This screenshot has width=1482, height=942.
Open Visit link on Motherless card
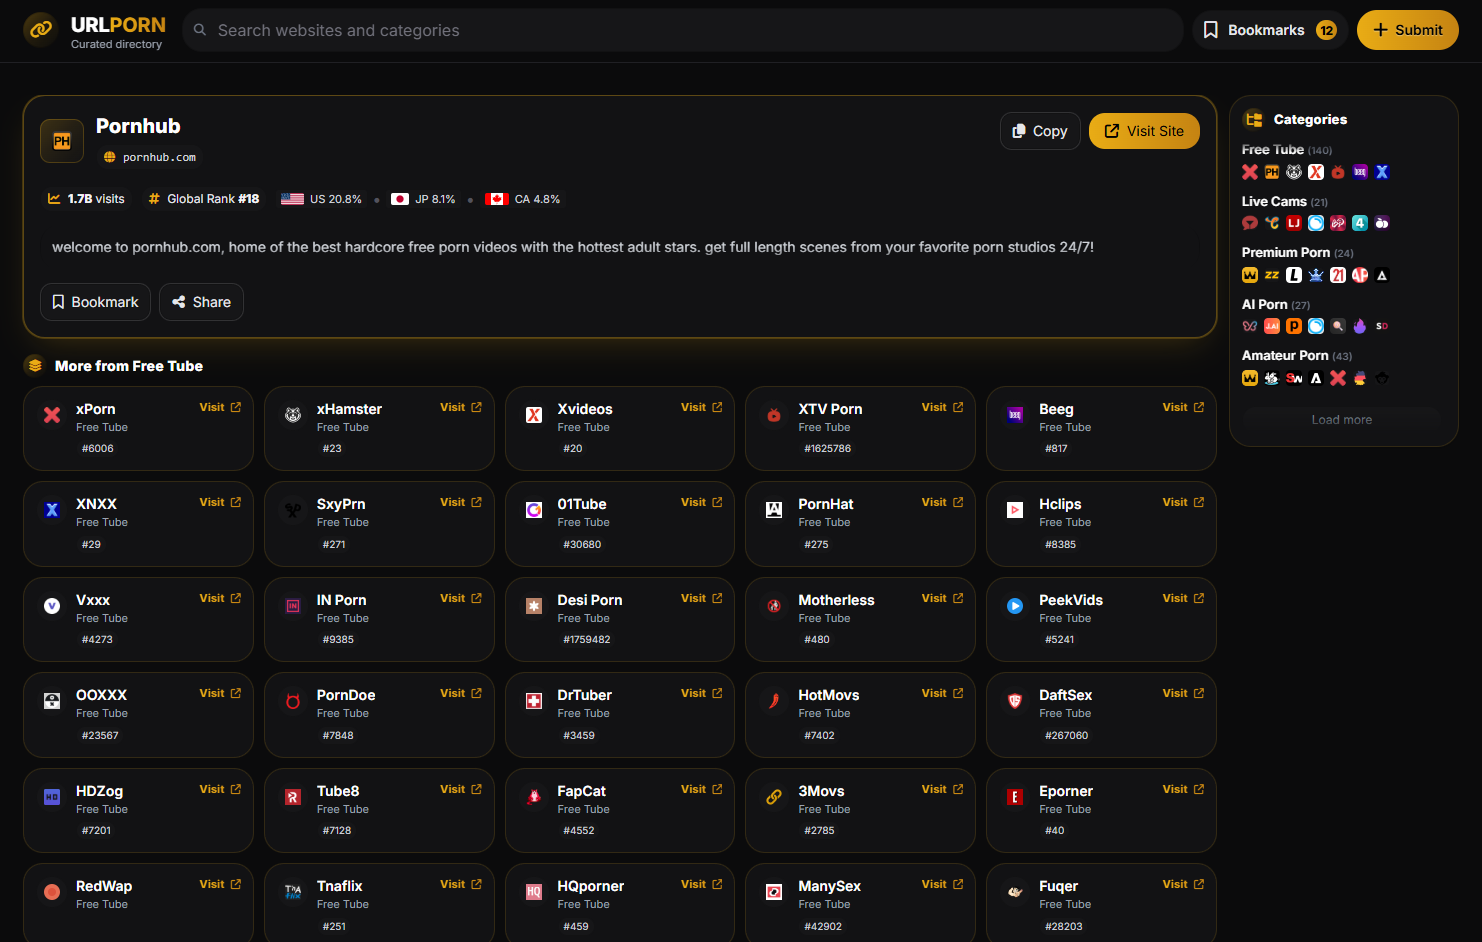(943, 598)
